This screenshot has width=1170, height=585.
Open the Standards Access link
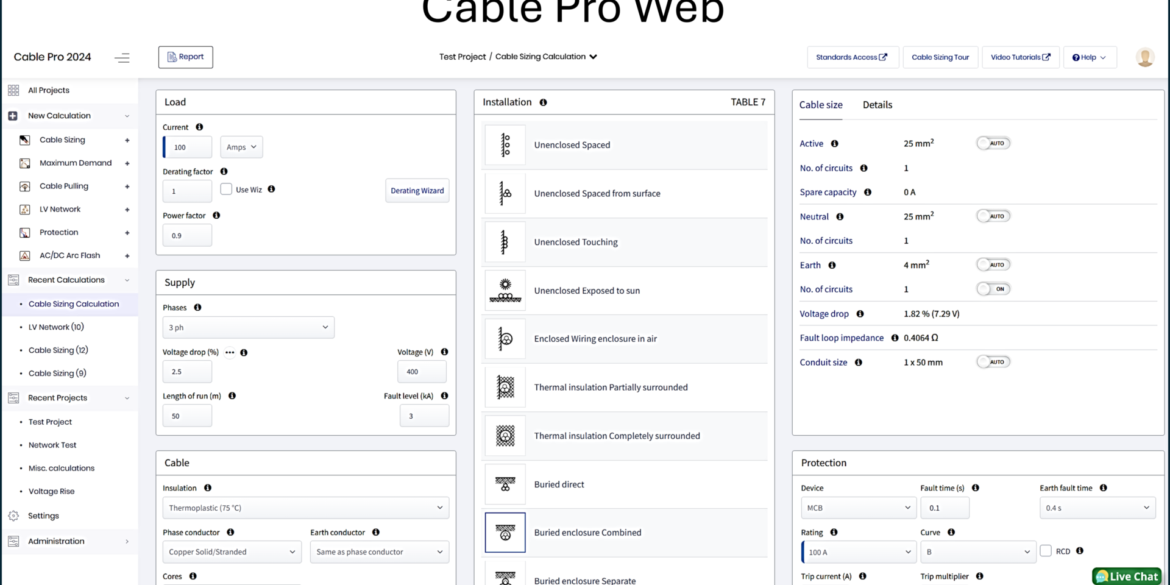pos(853,57)
